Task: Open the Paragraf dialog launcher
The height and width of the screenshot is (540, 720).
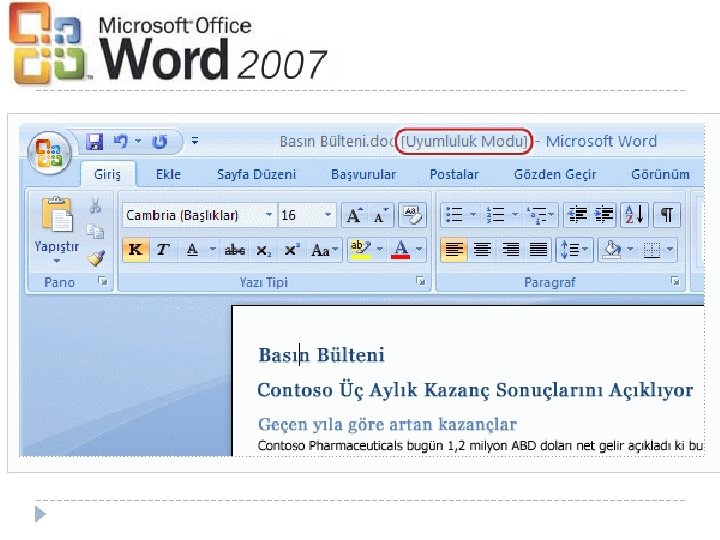Action: point(675,281)
